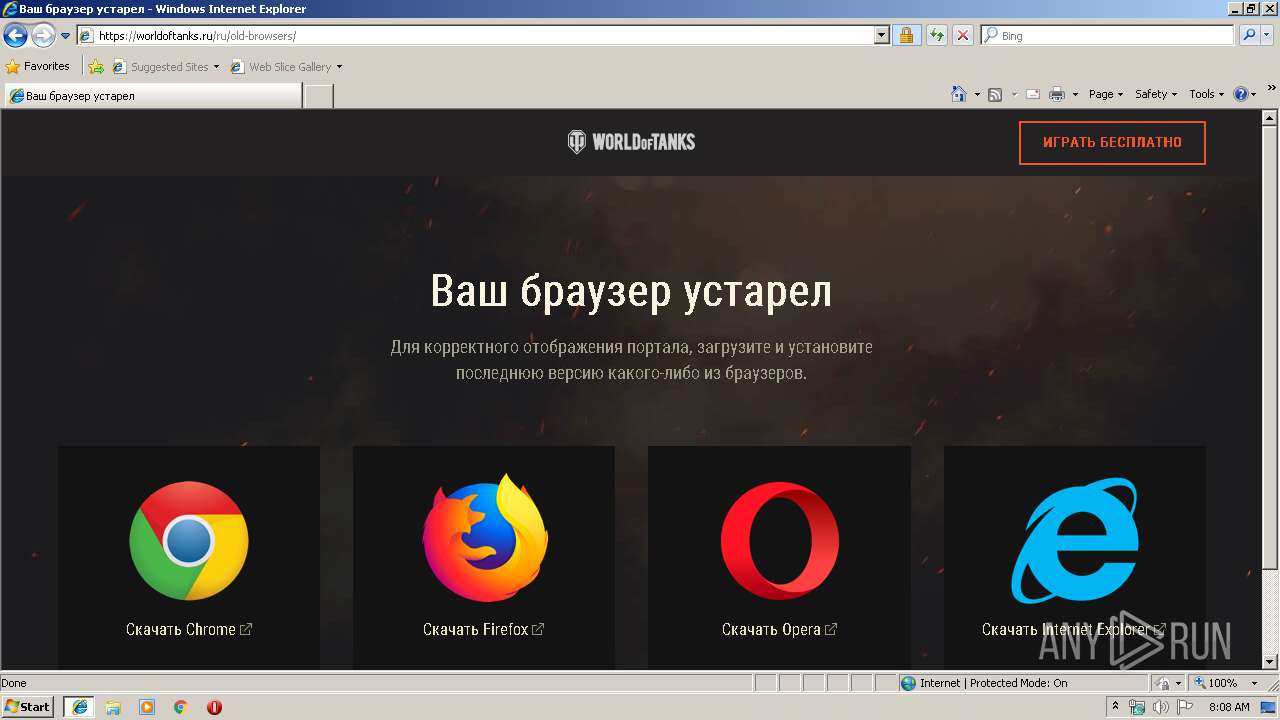The height and width of the screenshot is (720, 1280).
Task: Open the search provider dropdown arrow
Action: 1269,35
